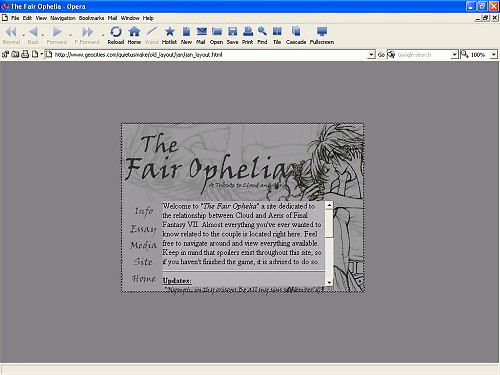500x375 pixels.
Task: Click the camera-like icon beside address bar
Action: pyautogui.click(x=15, y=54)
